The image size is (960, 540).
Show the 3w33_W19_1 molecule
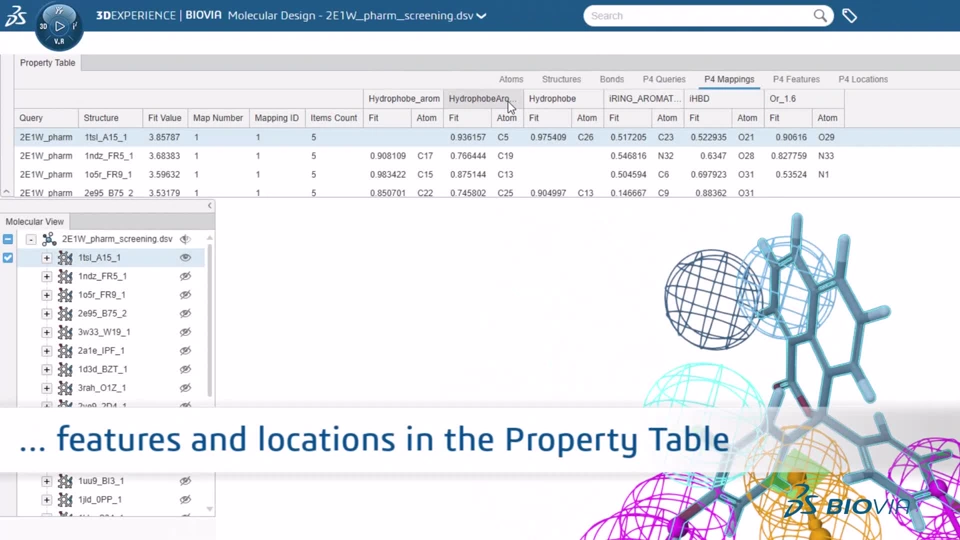[185, 332]
